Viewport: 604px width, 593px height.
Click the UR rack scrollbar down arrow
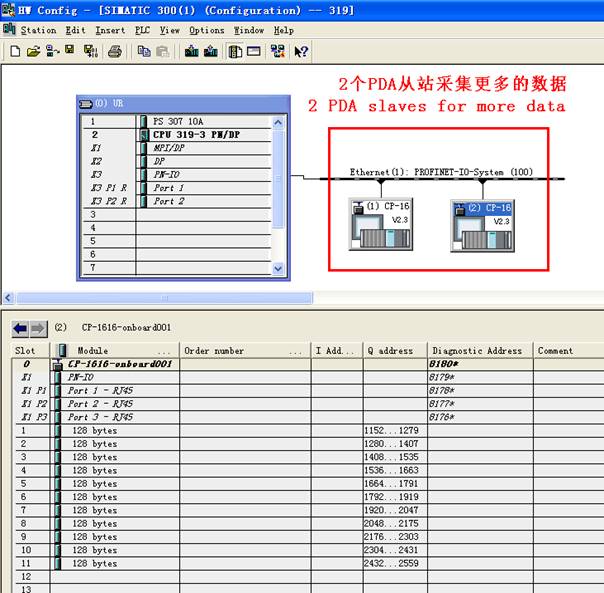click(278, 269)
